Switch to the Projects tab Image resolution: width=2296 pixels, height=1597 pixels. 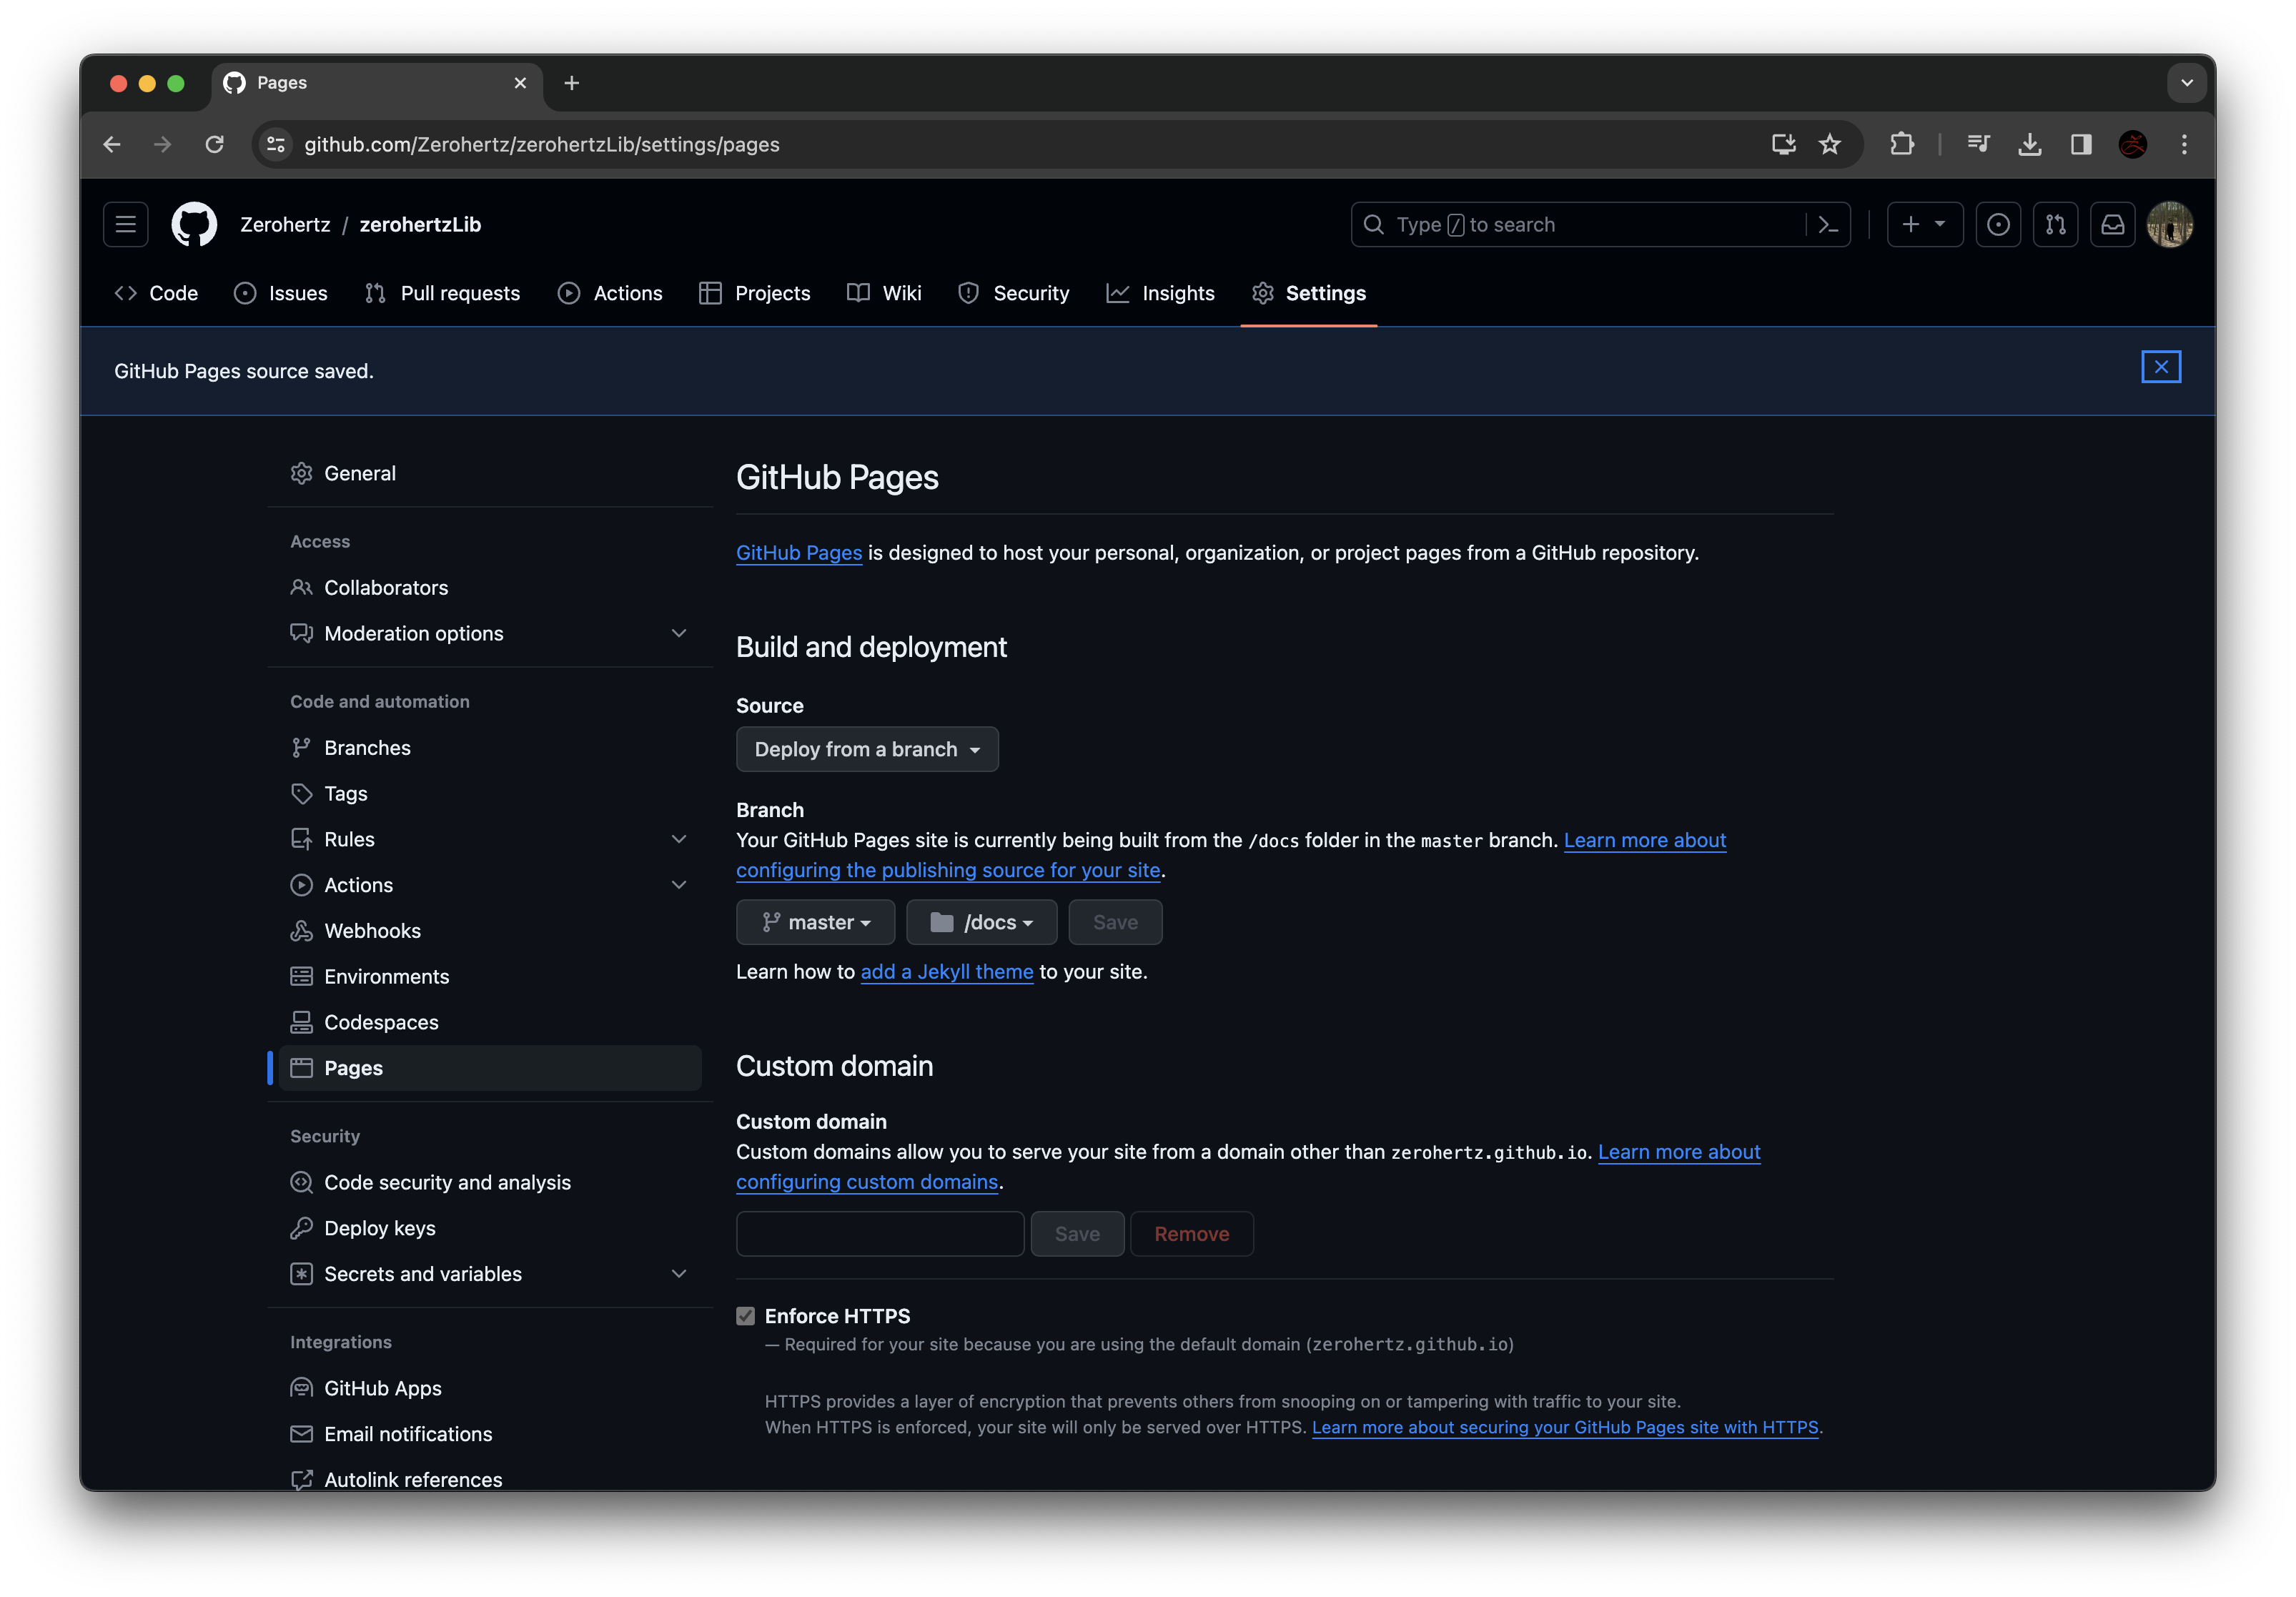pos(755,293)
